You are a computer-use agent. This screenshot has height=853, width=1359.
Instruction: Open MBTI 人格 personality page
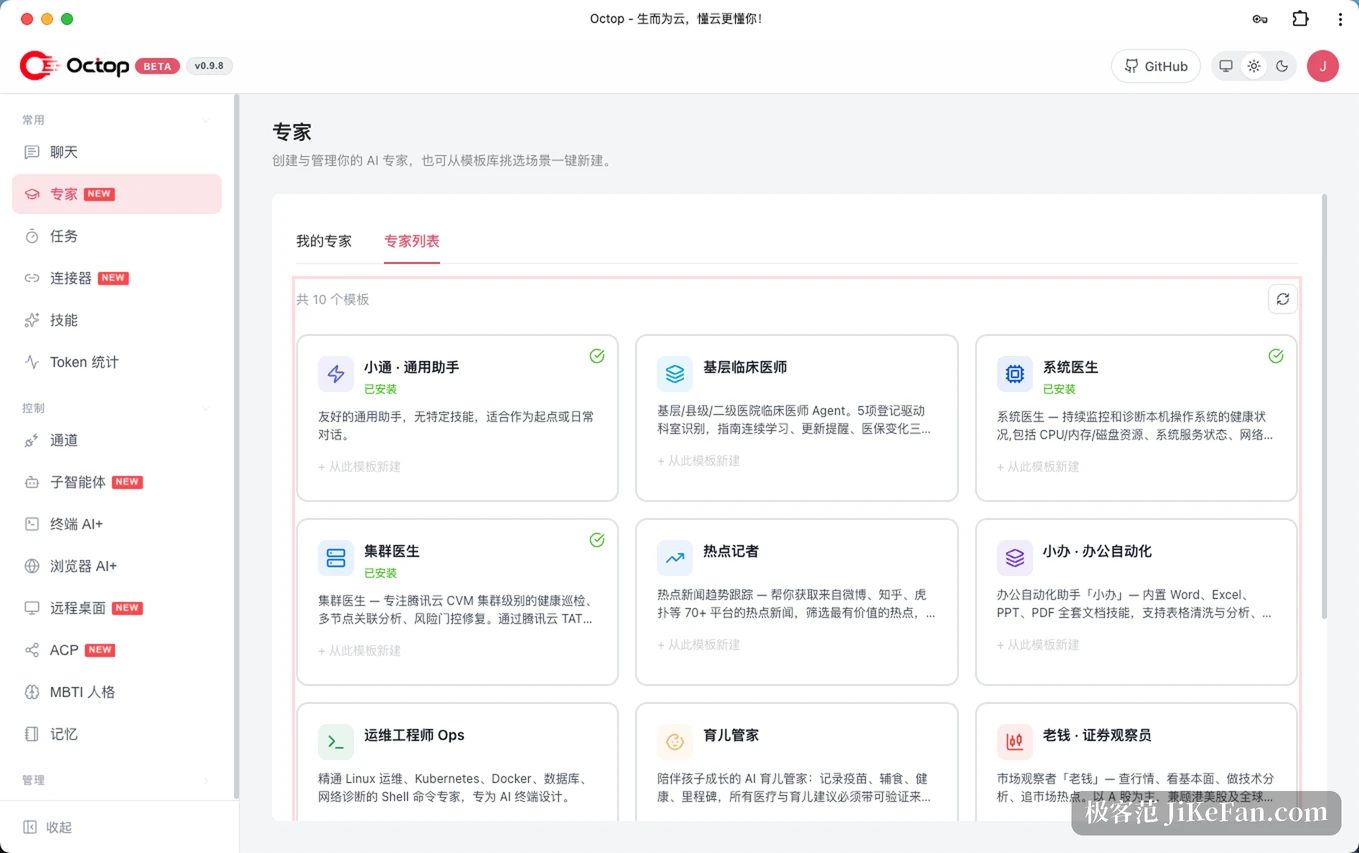point(117,692)
